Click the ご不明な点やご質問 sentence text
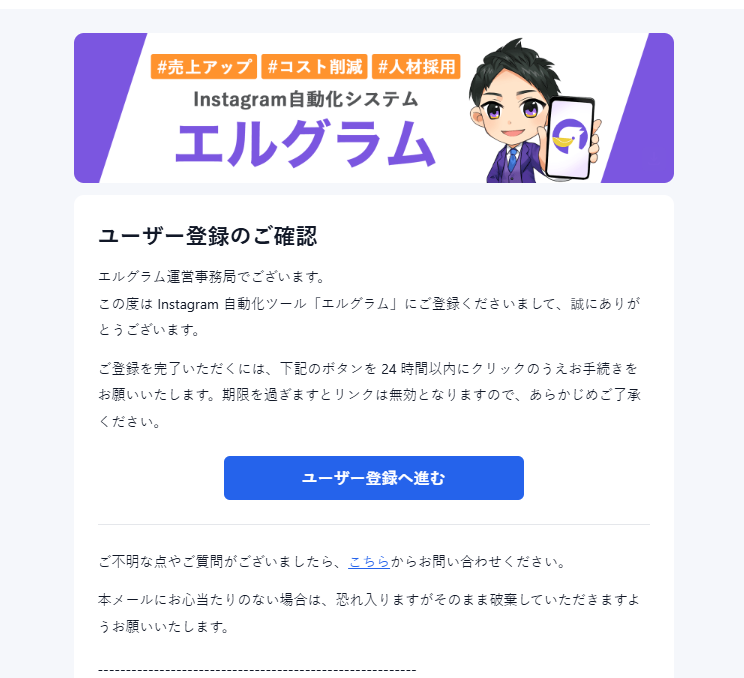Image resolution: width=744 pixels, height=678 pixels. (x=332, y=562)
